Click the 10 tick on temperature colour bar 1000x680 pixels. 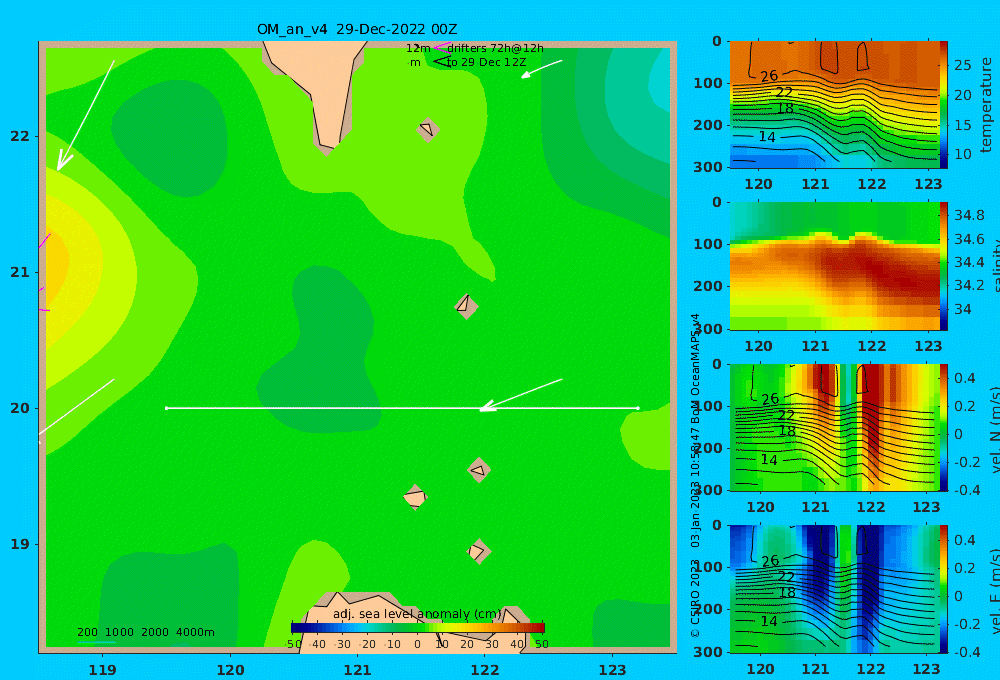pos(963,154)
